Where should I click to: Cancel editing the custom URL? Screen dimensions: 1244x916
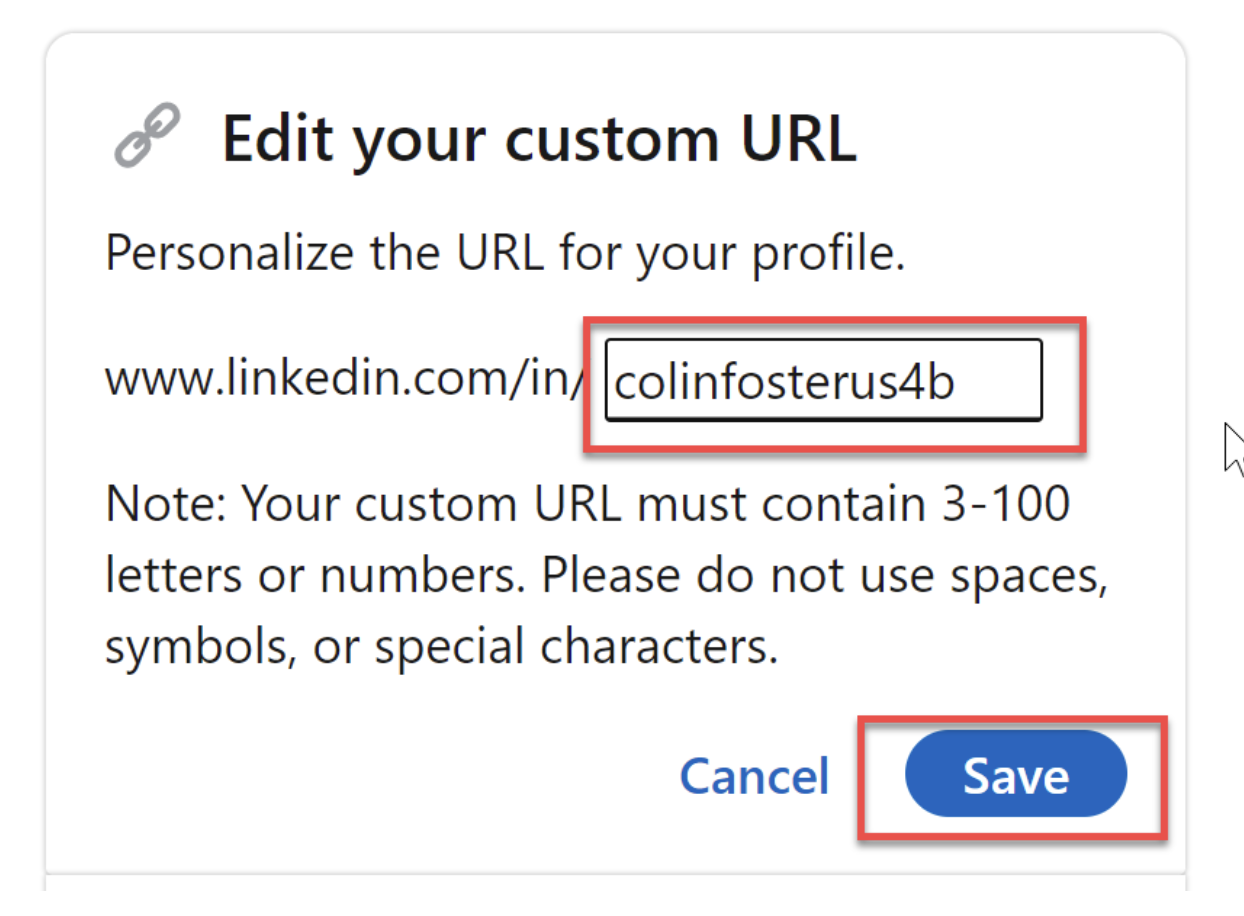(754, 775)
